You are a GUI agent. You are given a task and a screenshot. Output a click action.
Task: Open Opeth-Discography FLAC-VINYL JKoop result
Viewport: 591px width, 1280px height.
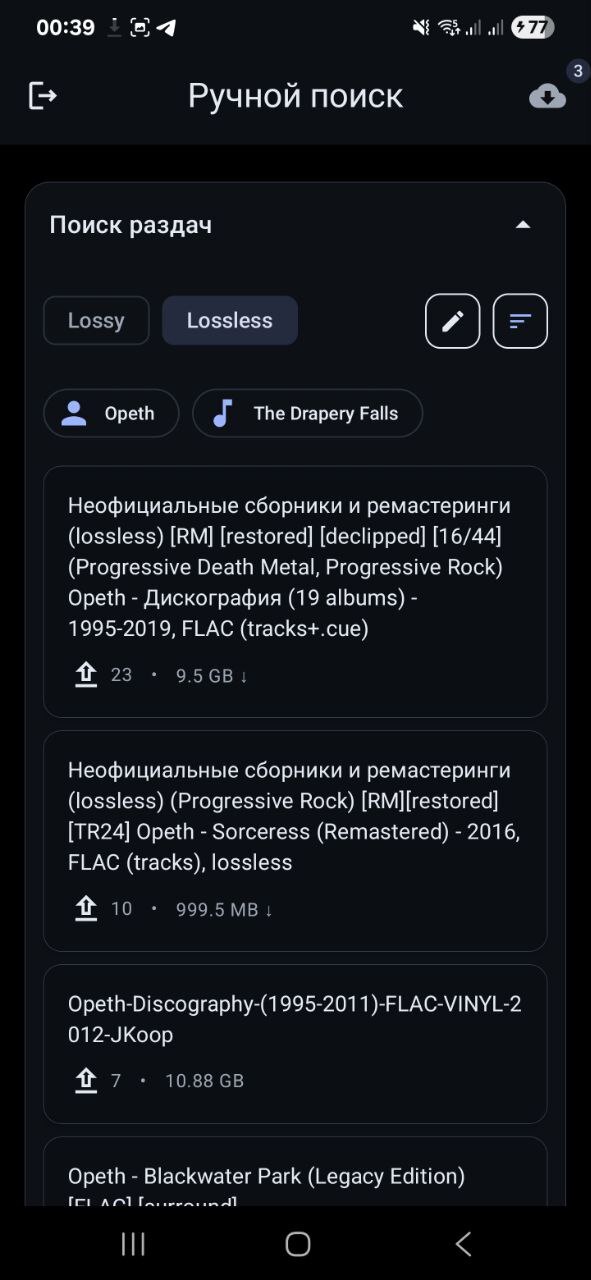(295, 1044)
